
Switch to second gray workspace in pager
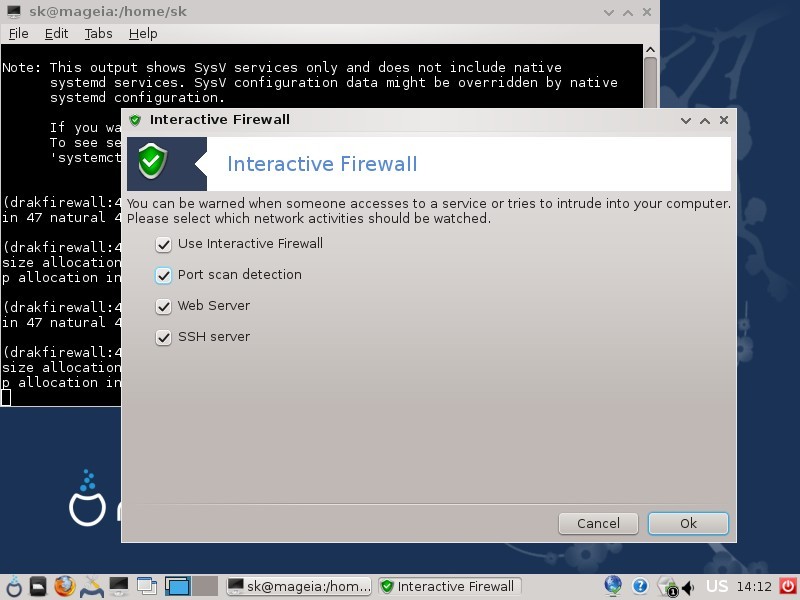tap(205, 587)
